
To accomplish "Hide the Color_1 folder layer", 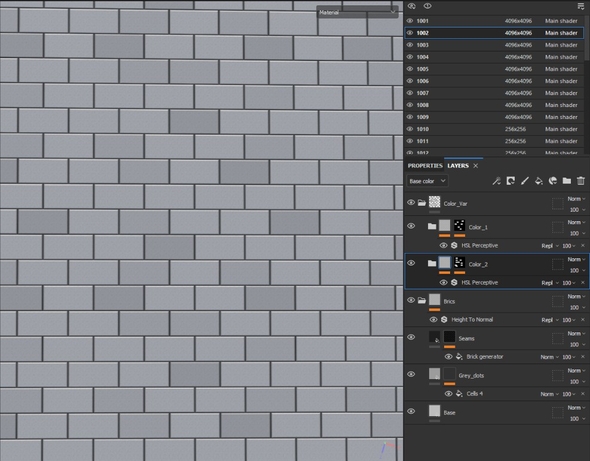I will pyautogui.click(x=411, y=226).
